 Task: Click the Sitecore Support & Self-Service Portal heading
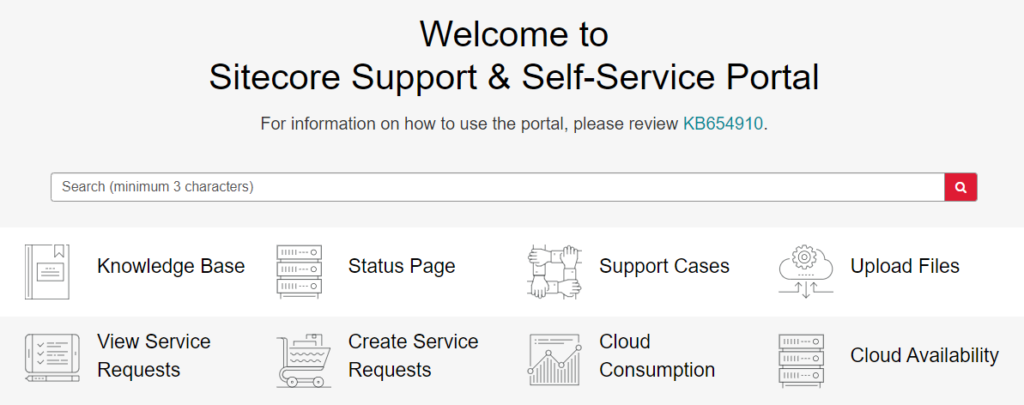(513, 77)
